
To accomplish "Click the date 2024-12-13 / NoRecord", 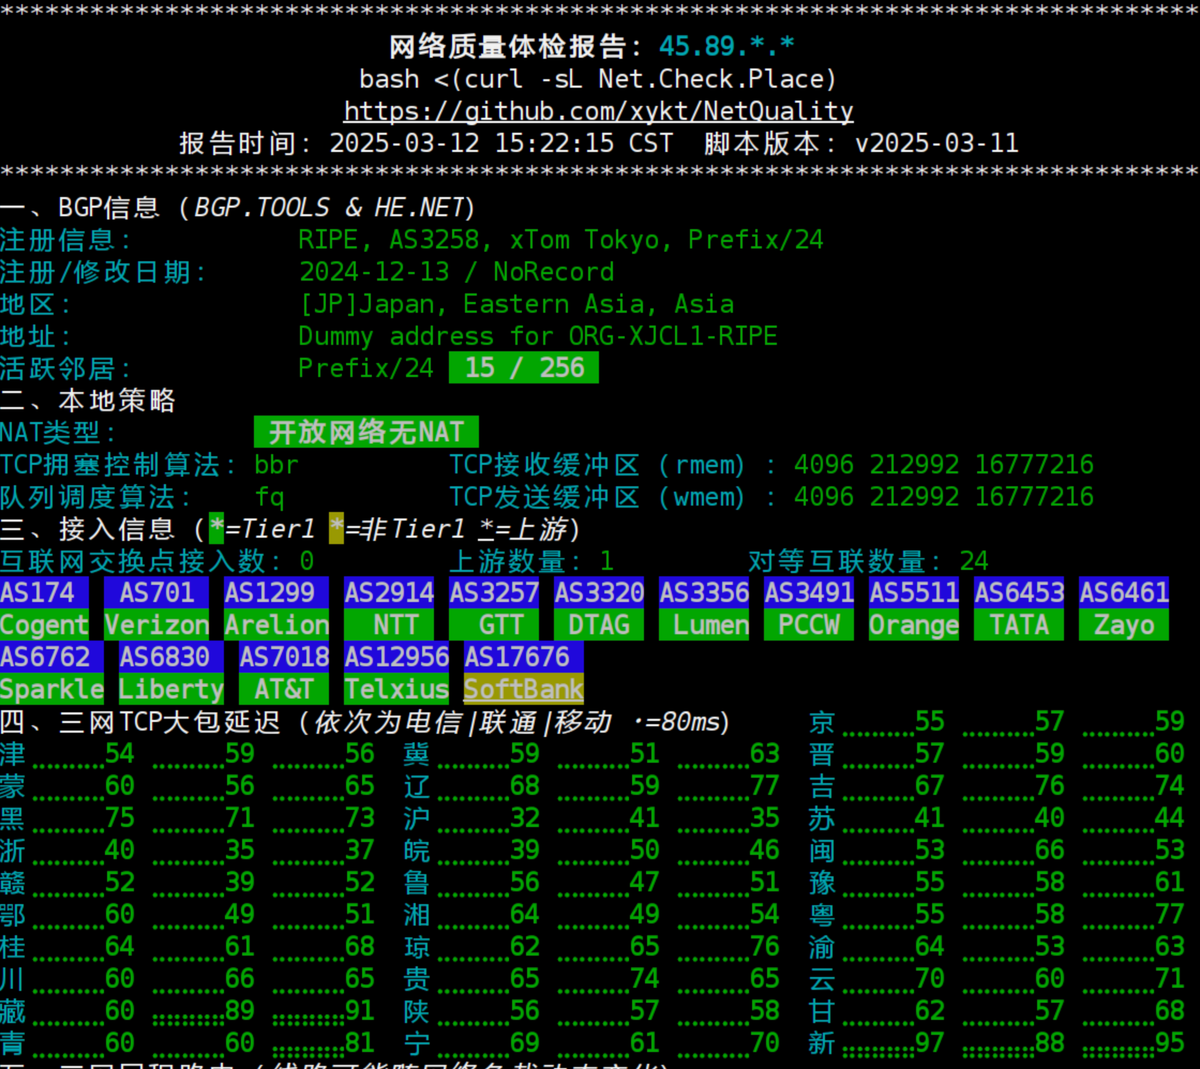I will click(x=457, y=272).
